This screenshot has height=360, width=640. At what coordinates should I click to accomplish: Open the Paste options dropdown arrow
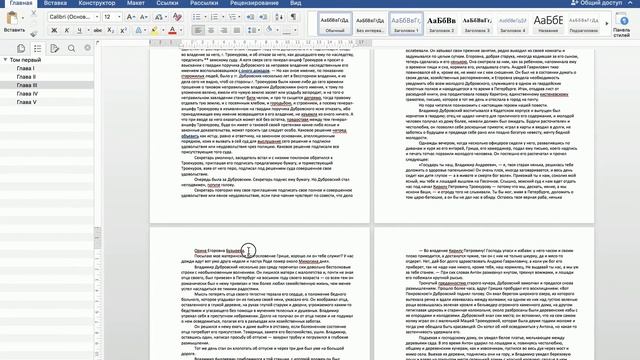click(x=22, y=18)
